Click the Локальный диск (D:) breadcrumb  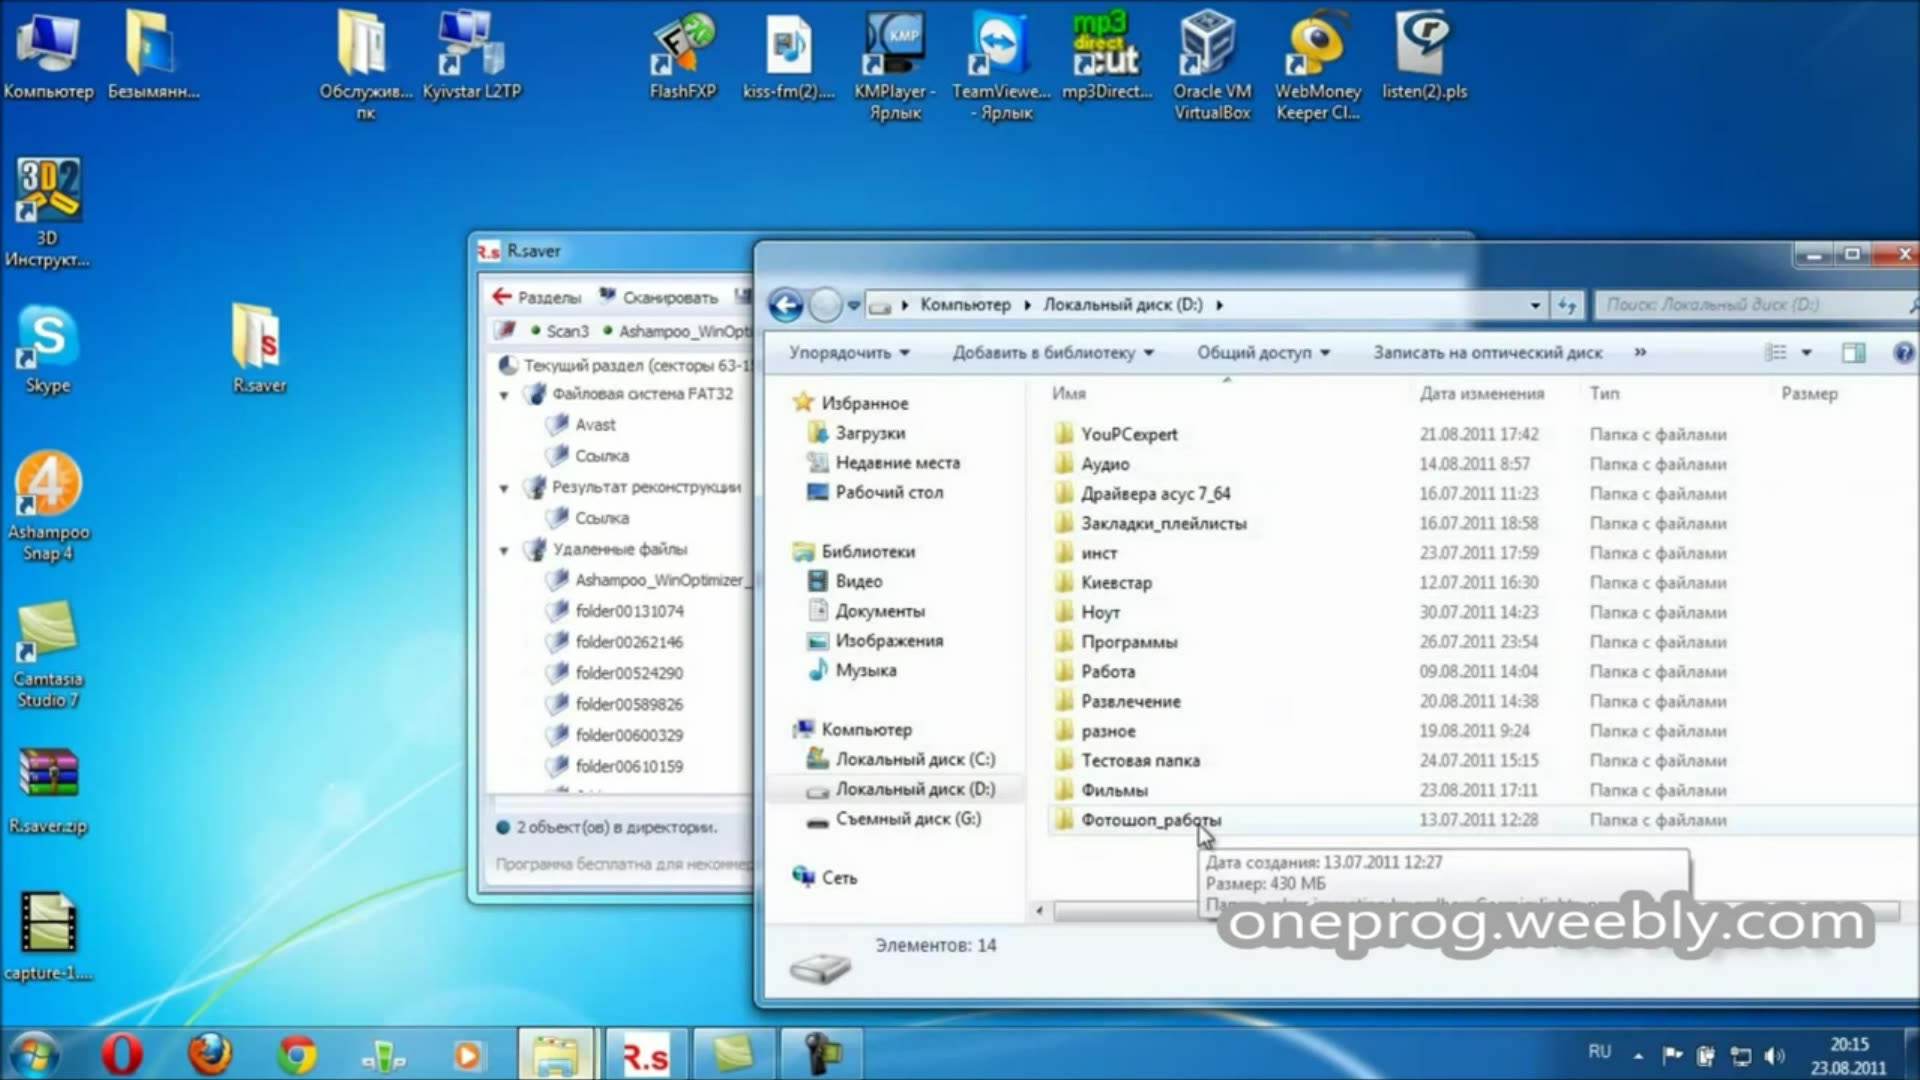1123,304
